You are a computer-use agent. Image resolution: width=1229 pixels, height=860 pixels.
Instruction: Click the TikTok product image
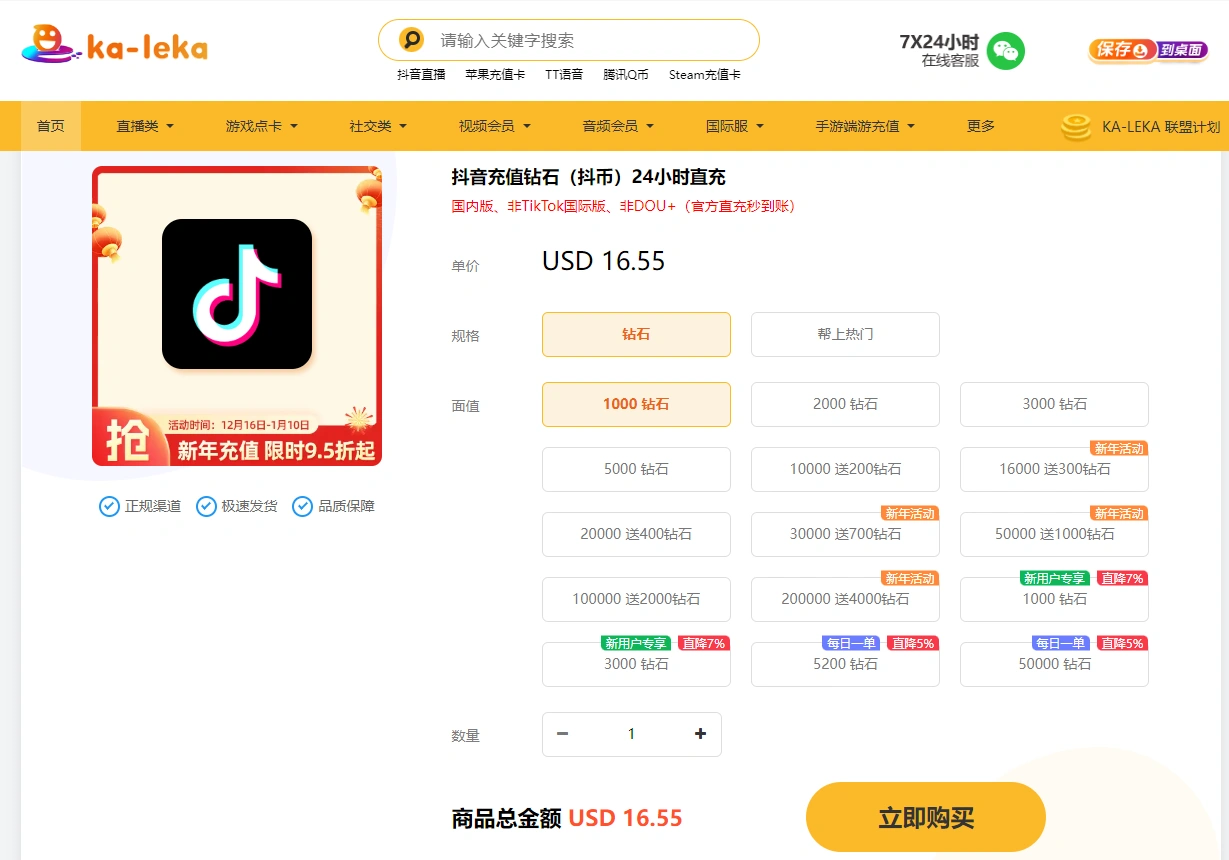coord(237,316)
